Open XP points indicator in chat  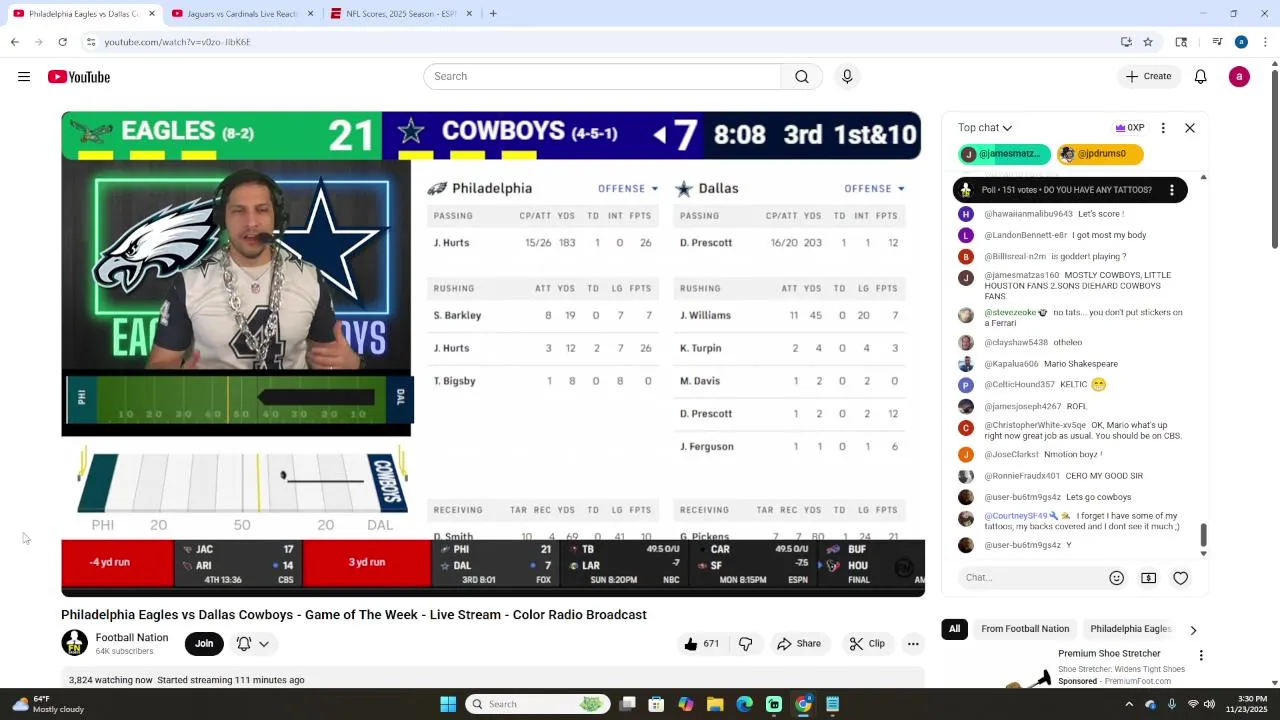click(x=1130, y=128)
